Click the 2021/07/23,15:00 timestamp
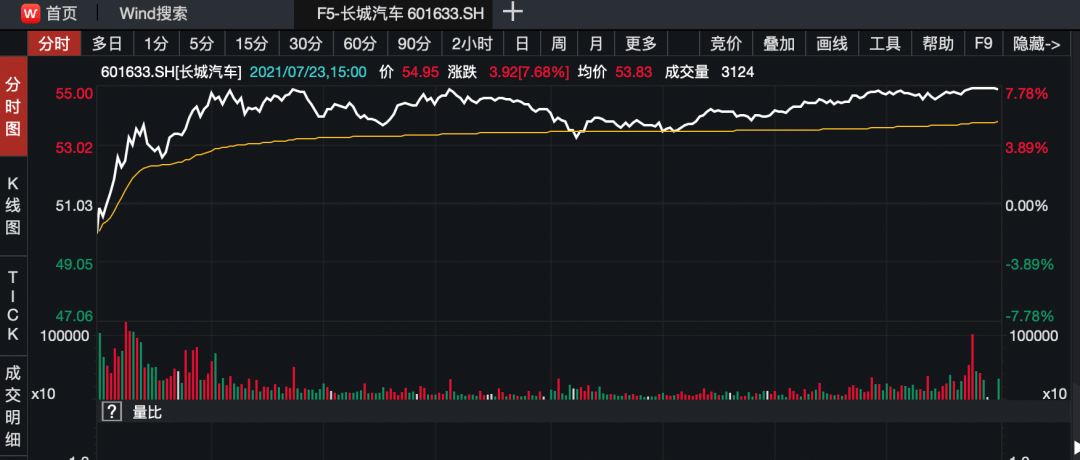 point(308,72)
